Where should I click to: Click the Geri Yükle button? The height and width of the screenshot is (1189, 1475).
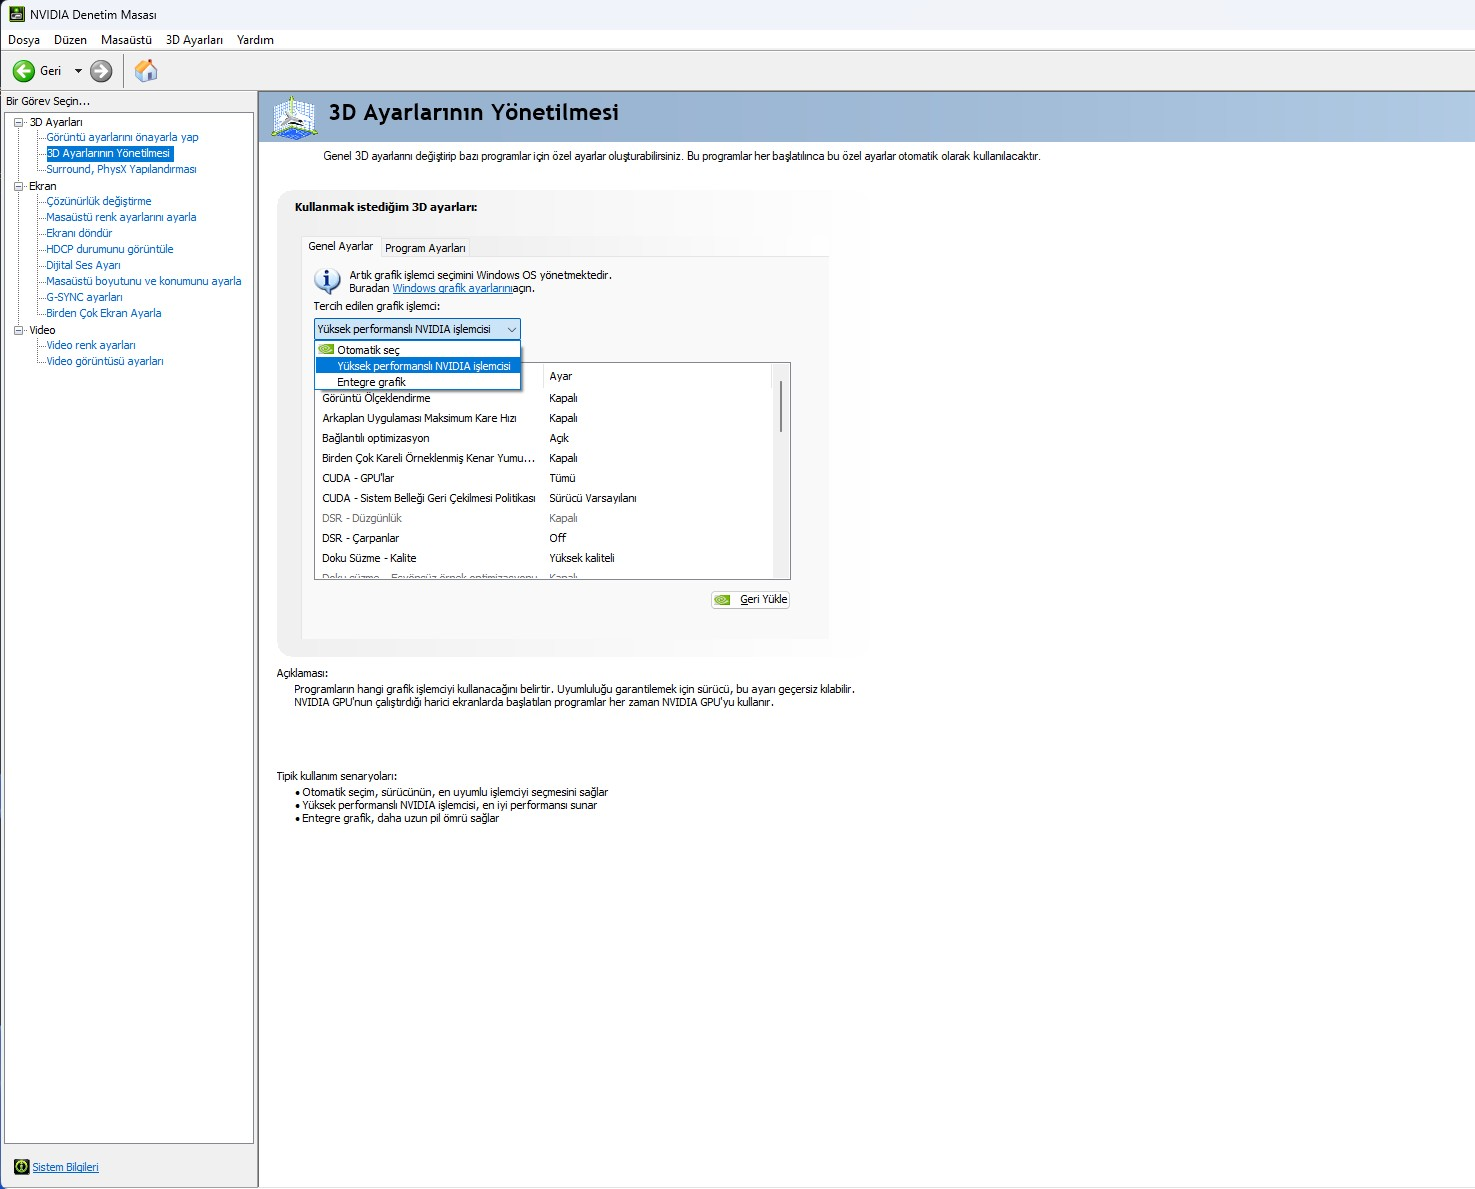pos(750,600)
